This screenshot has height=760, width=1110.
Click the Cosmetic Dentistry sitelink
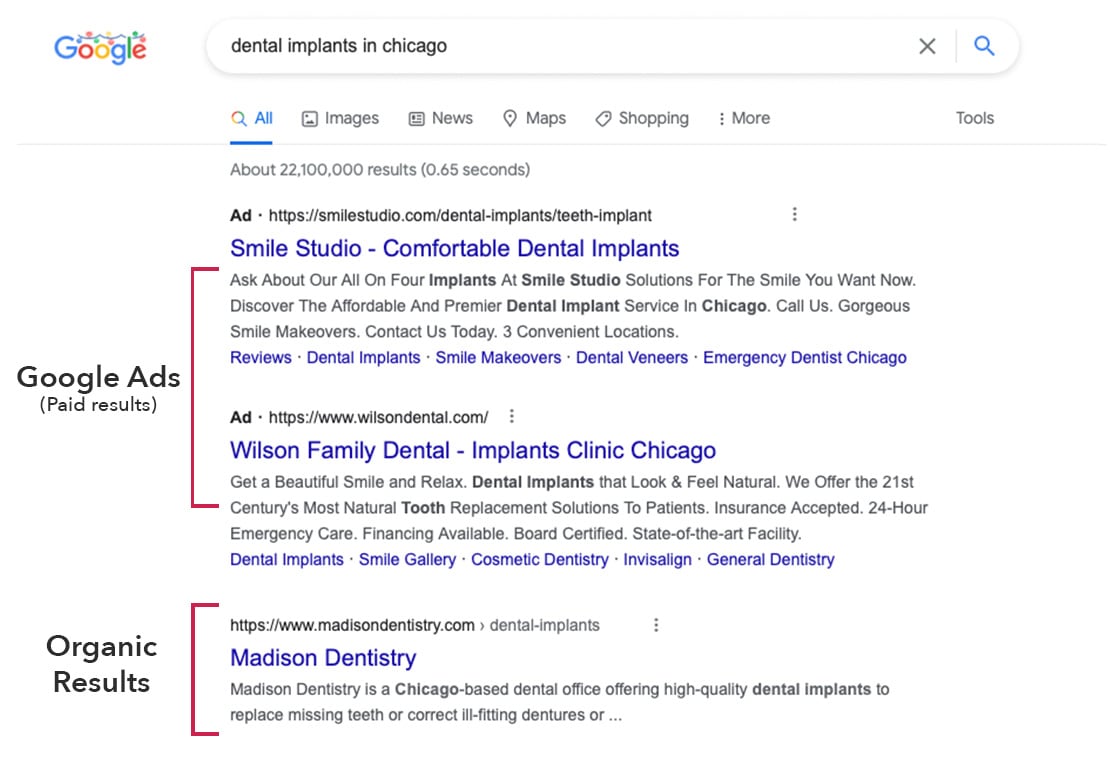click(x=539, y=560)
